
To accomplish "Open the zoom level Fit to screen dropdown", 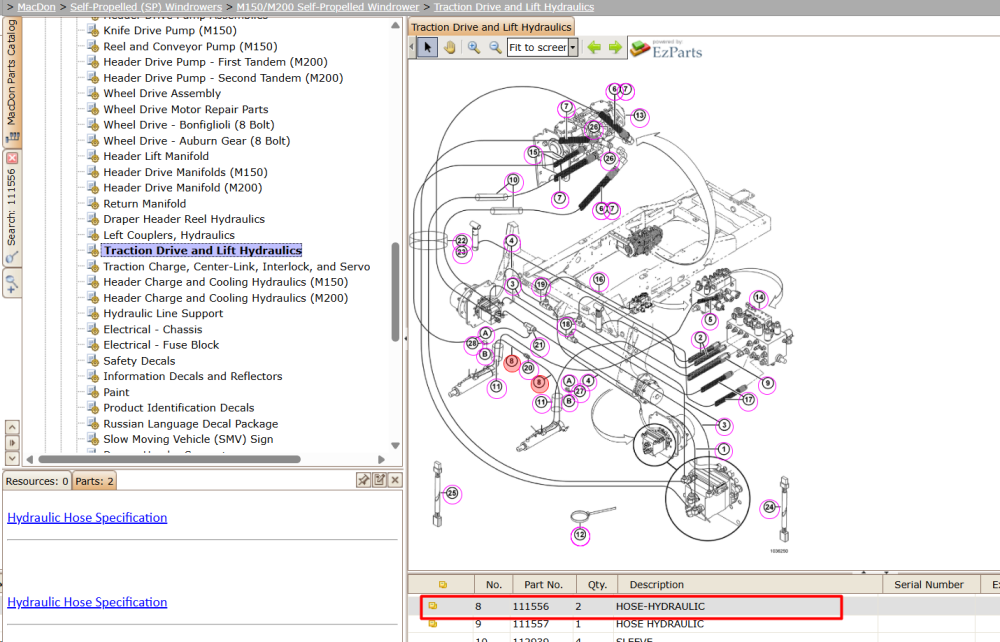I will coord(573,47).
